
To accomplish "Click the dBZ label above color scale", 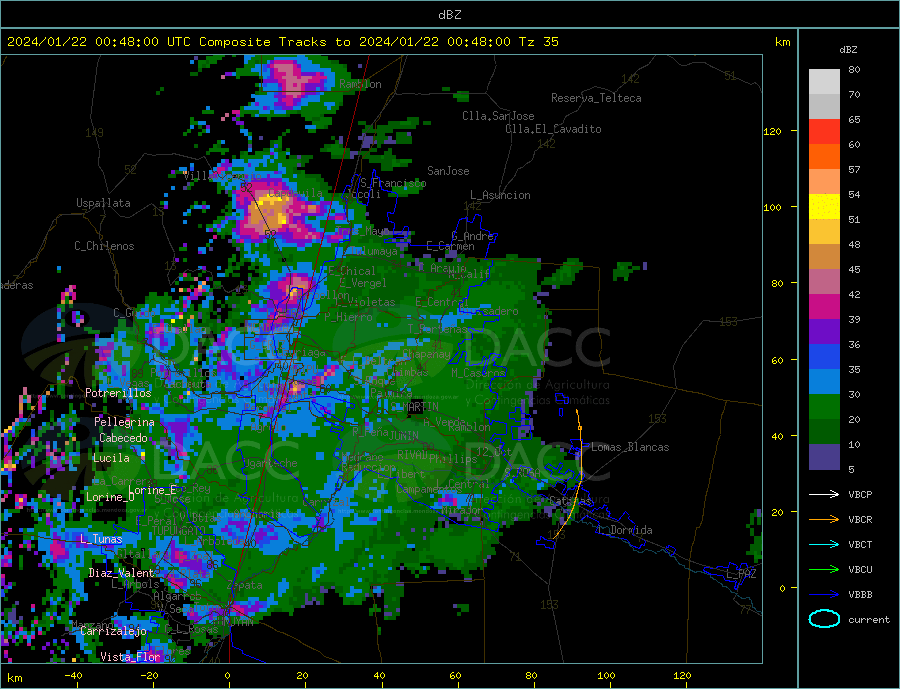I will 848,50.
